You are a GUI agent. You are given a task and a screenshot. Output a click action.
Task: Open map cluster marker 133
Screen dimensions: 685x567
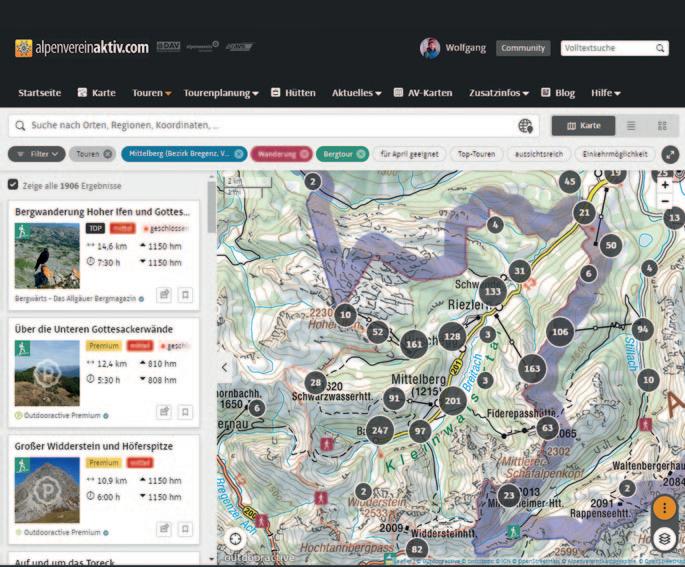click(x=493, y=291)
